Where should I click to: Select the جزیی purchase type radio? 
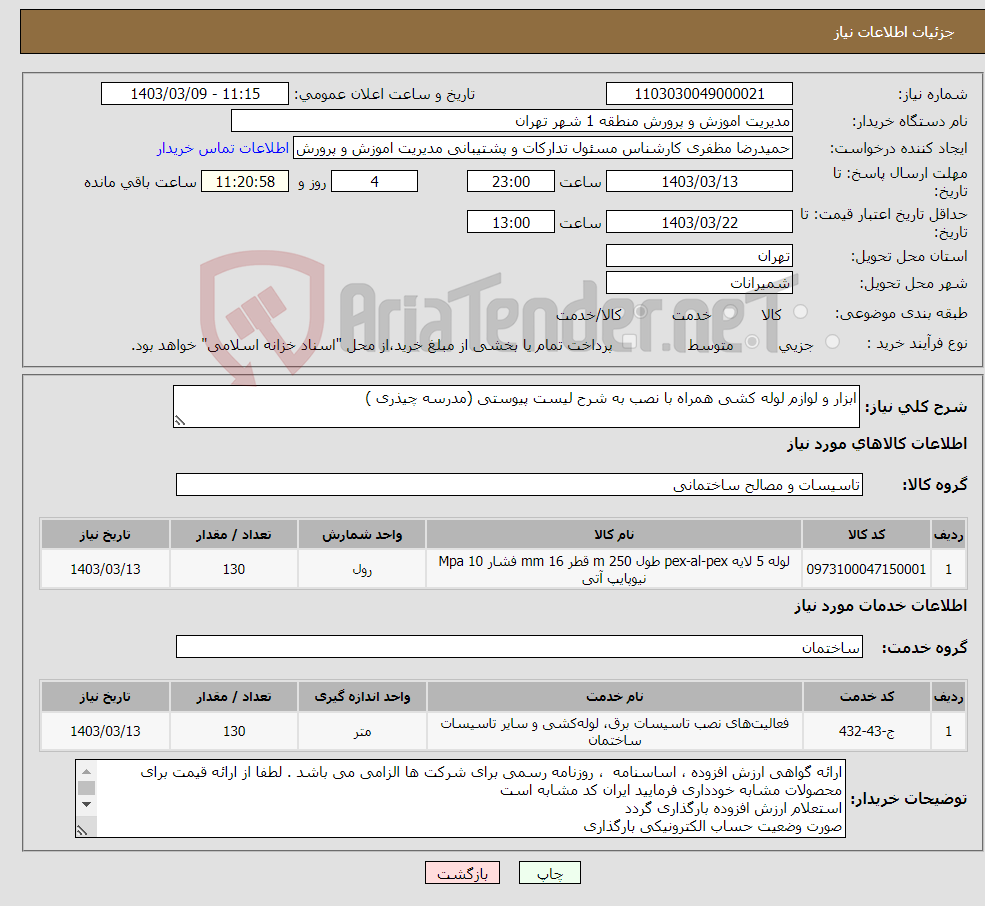coord(832,342)
